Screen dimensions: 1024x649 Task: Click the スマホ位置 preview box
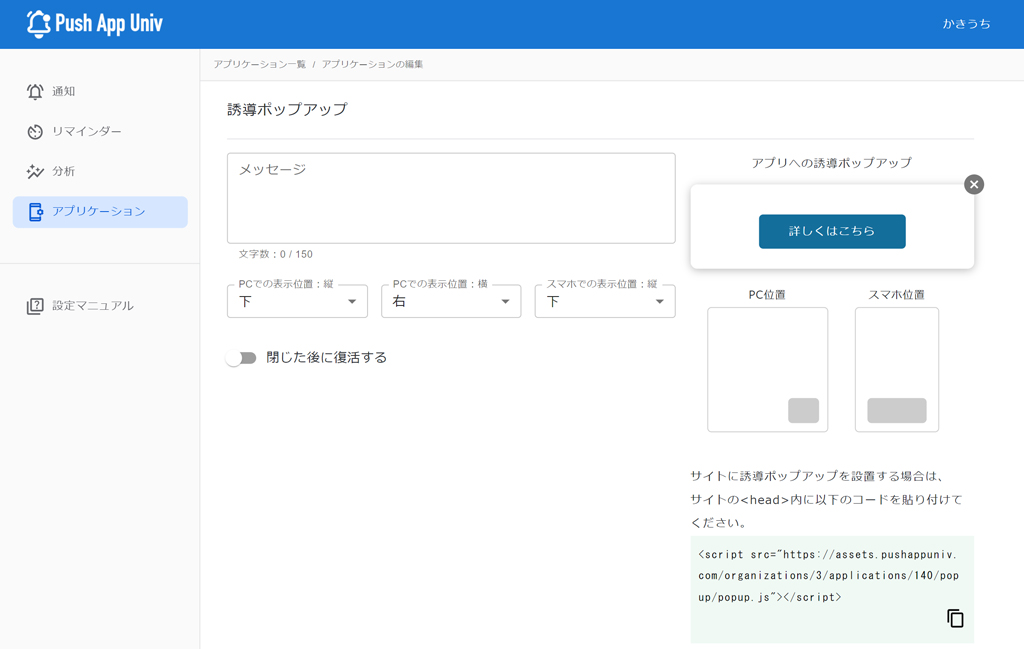pos(897,370)
